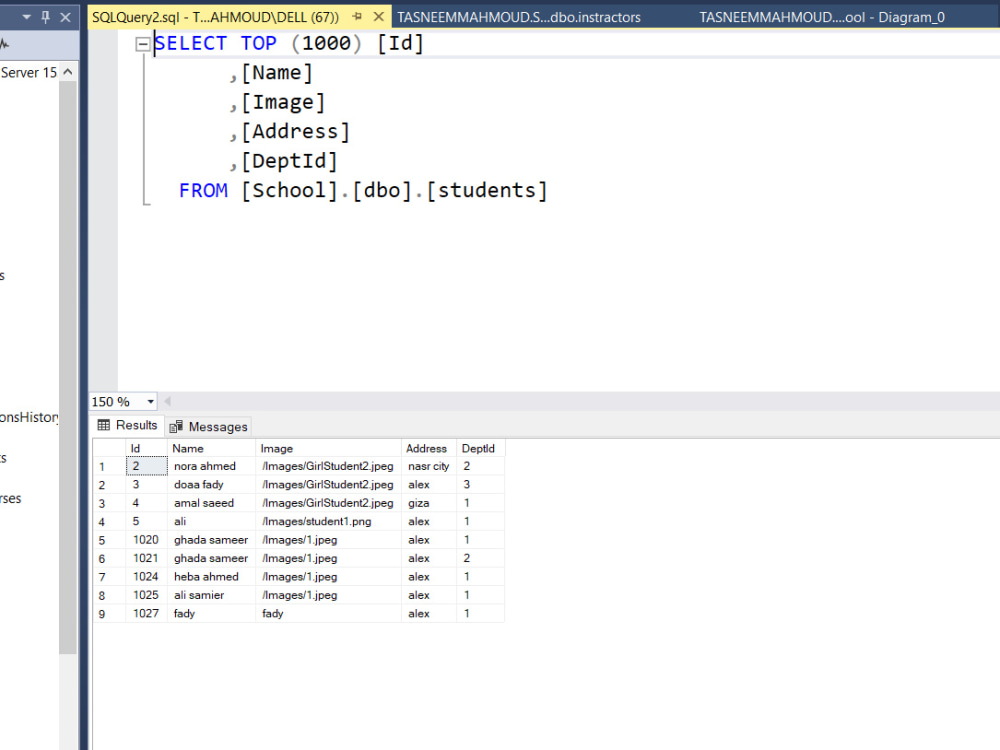
Task: Click the [School] database name in query
Action: pos(289,191)
